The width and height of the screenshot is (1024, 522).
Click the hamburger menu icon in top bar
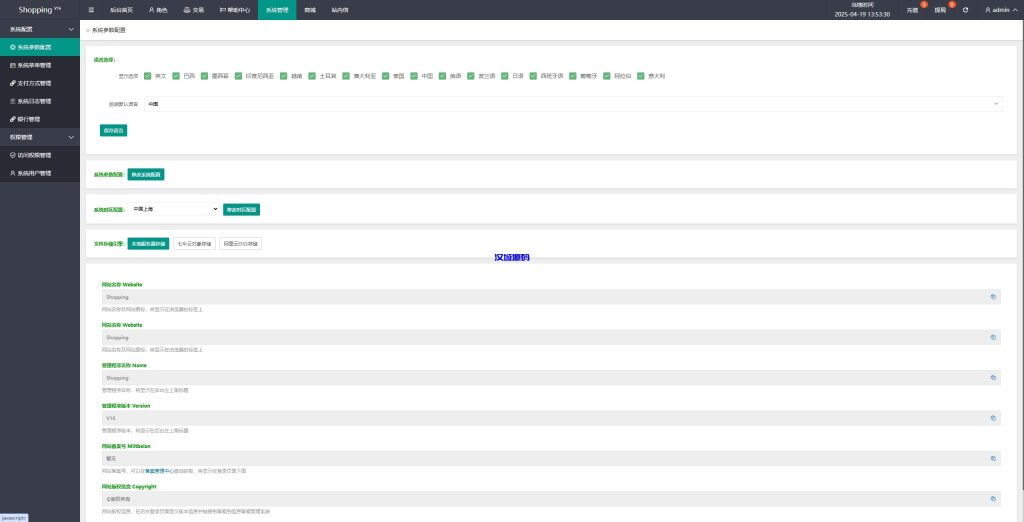click(91, 9)
